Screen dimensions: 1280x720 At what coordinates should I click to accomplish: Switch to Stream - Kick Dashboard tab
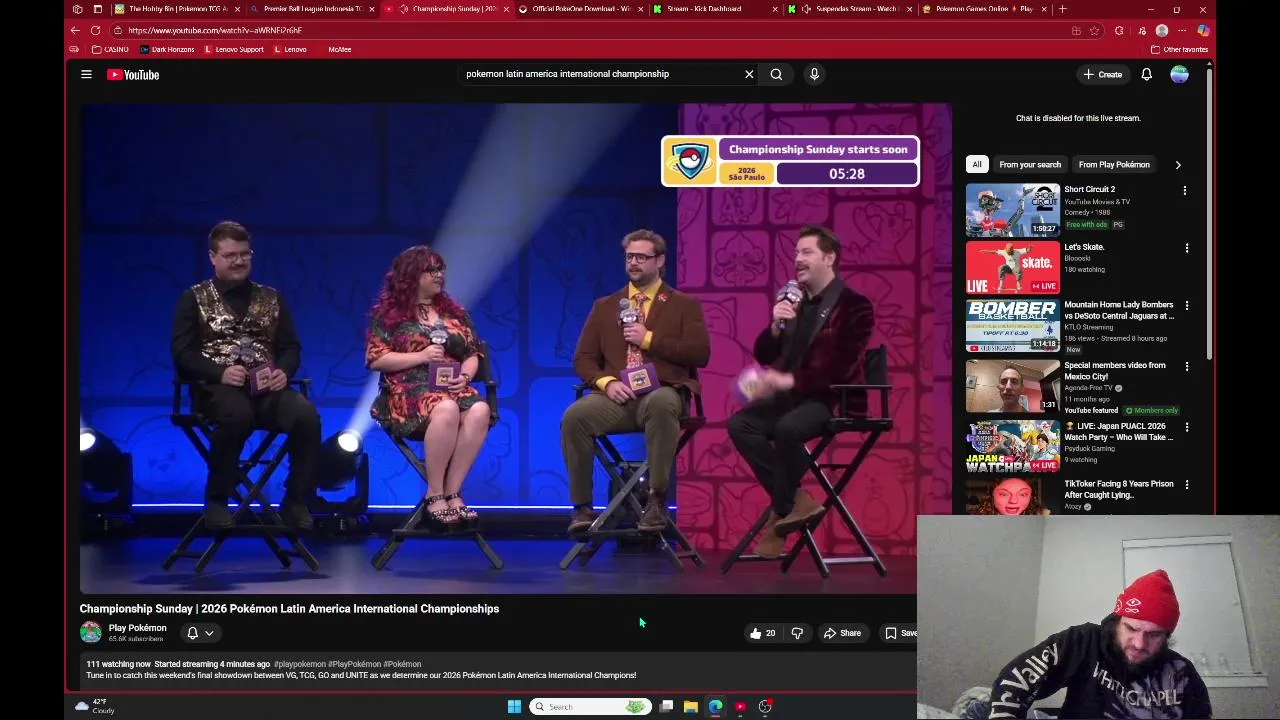tap(715, 9)
